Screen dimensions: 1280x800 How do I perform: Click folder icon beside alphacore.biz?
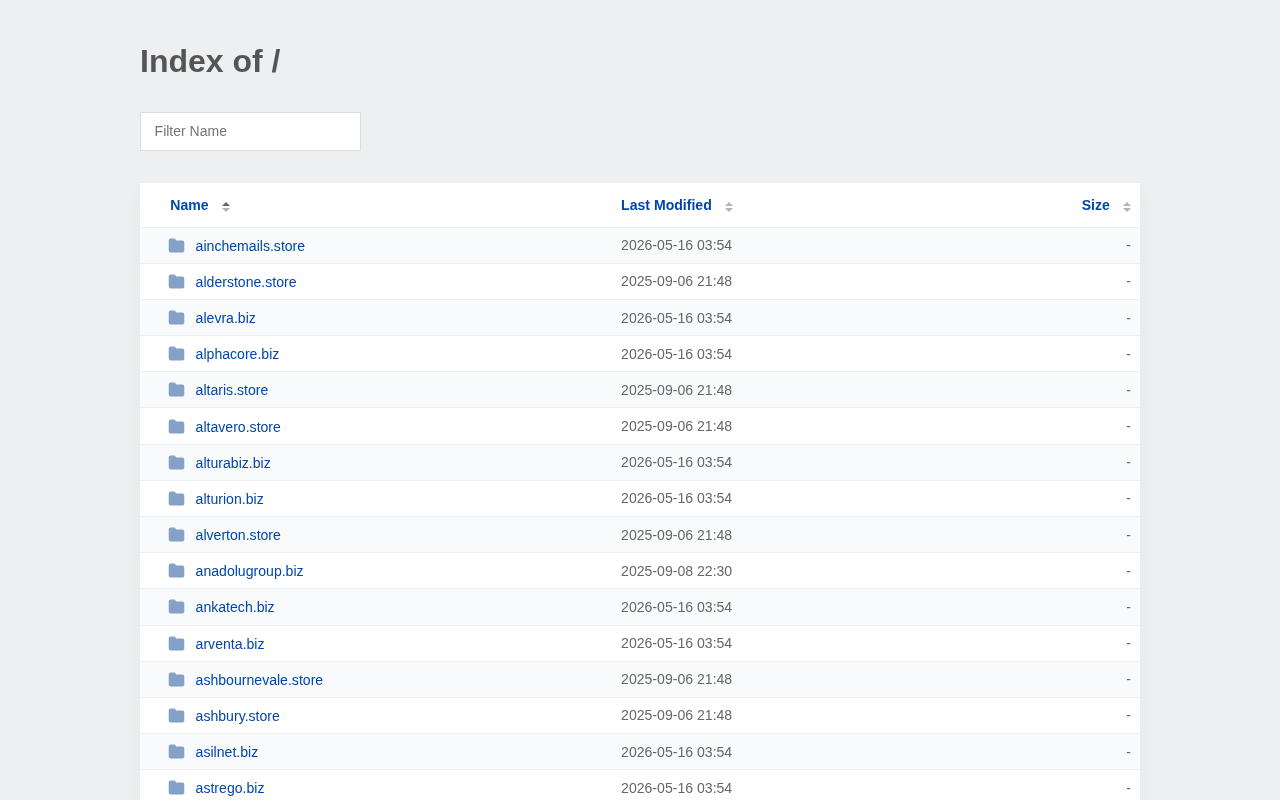click(176, 354)
